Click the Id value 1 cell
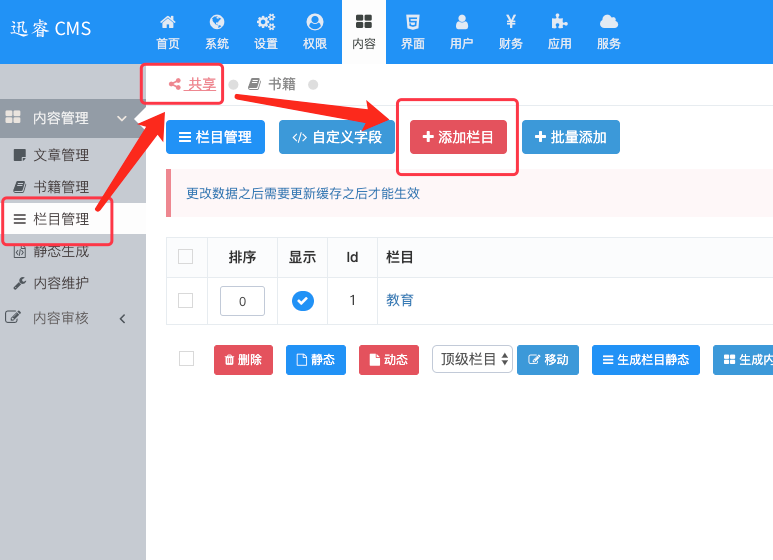Viewport: 773px width, 560px height. pyautogui.click(x=352, y=300)
